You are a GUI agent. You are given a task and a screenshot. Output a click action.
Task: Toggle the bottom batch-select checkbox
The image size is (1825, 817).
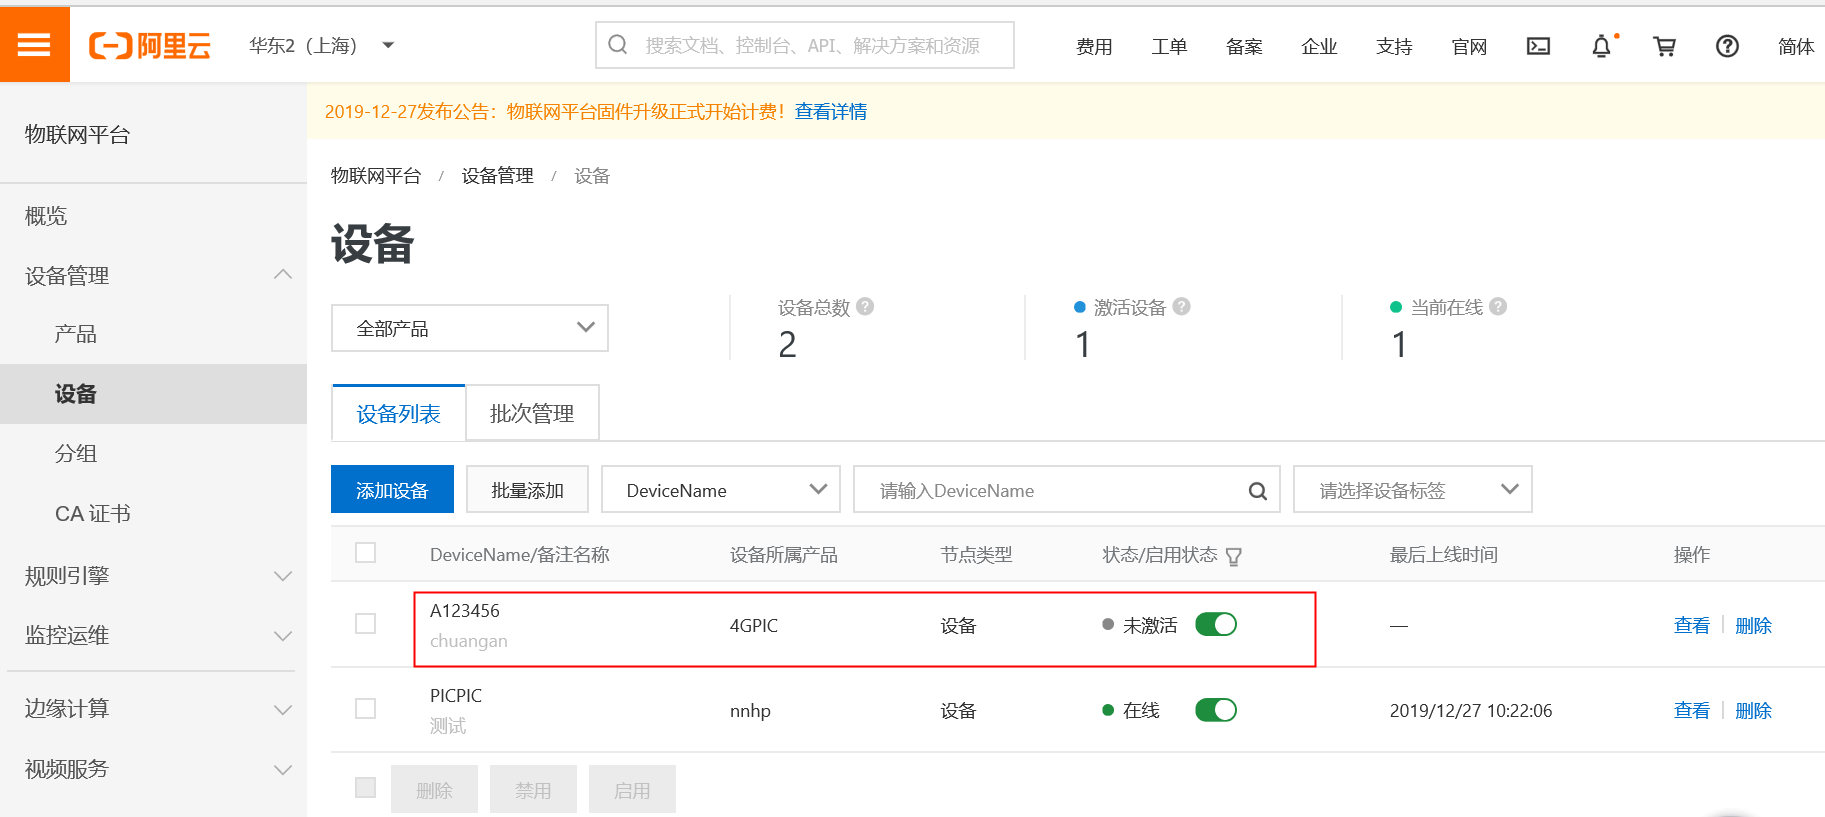coord(366,788)
